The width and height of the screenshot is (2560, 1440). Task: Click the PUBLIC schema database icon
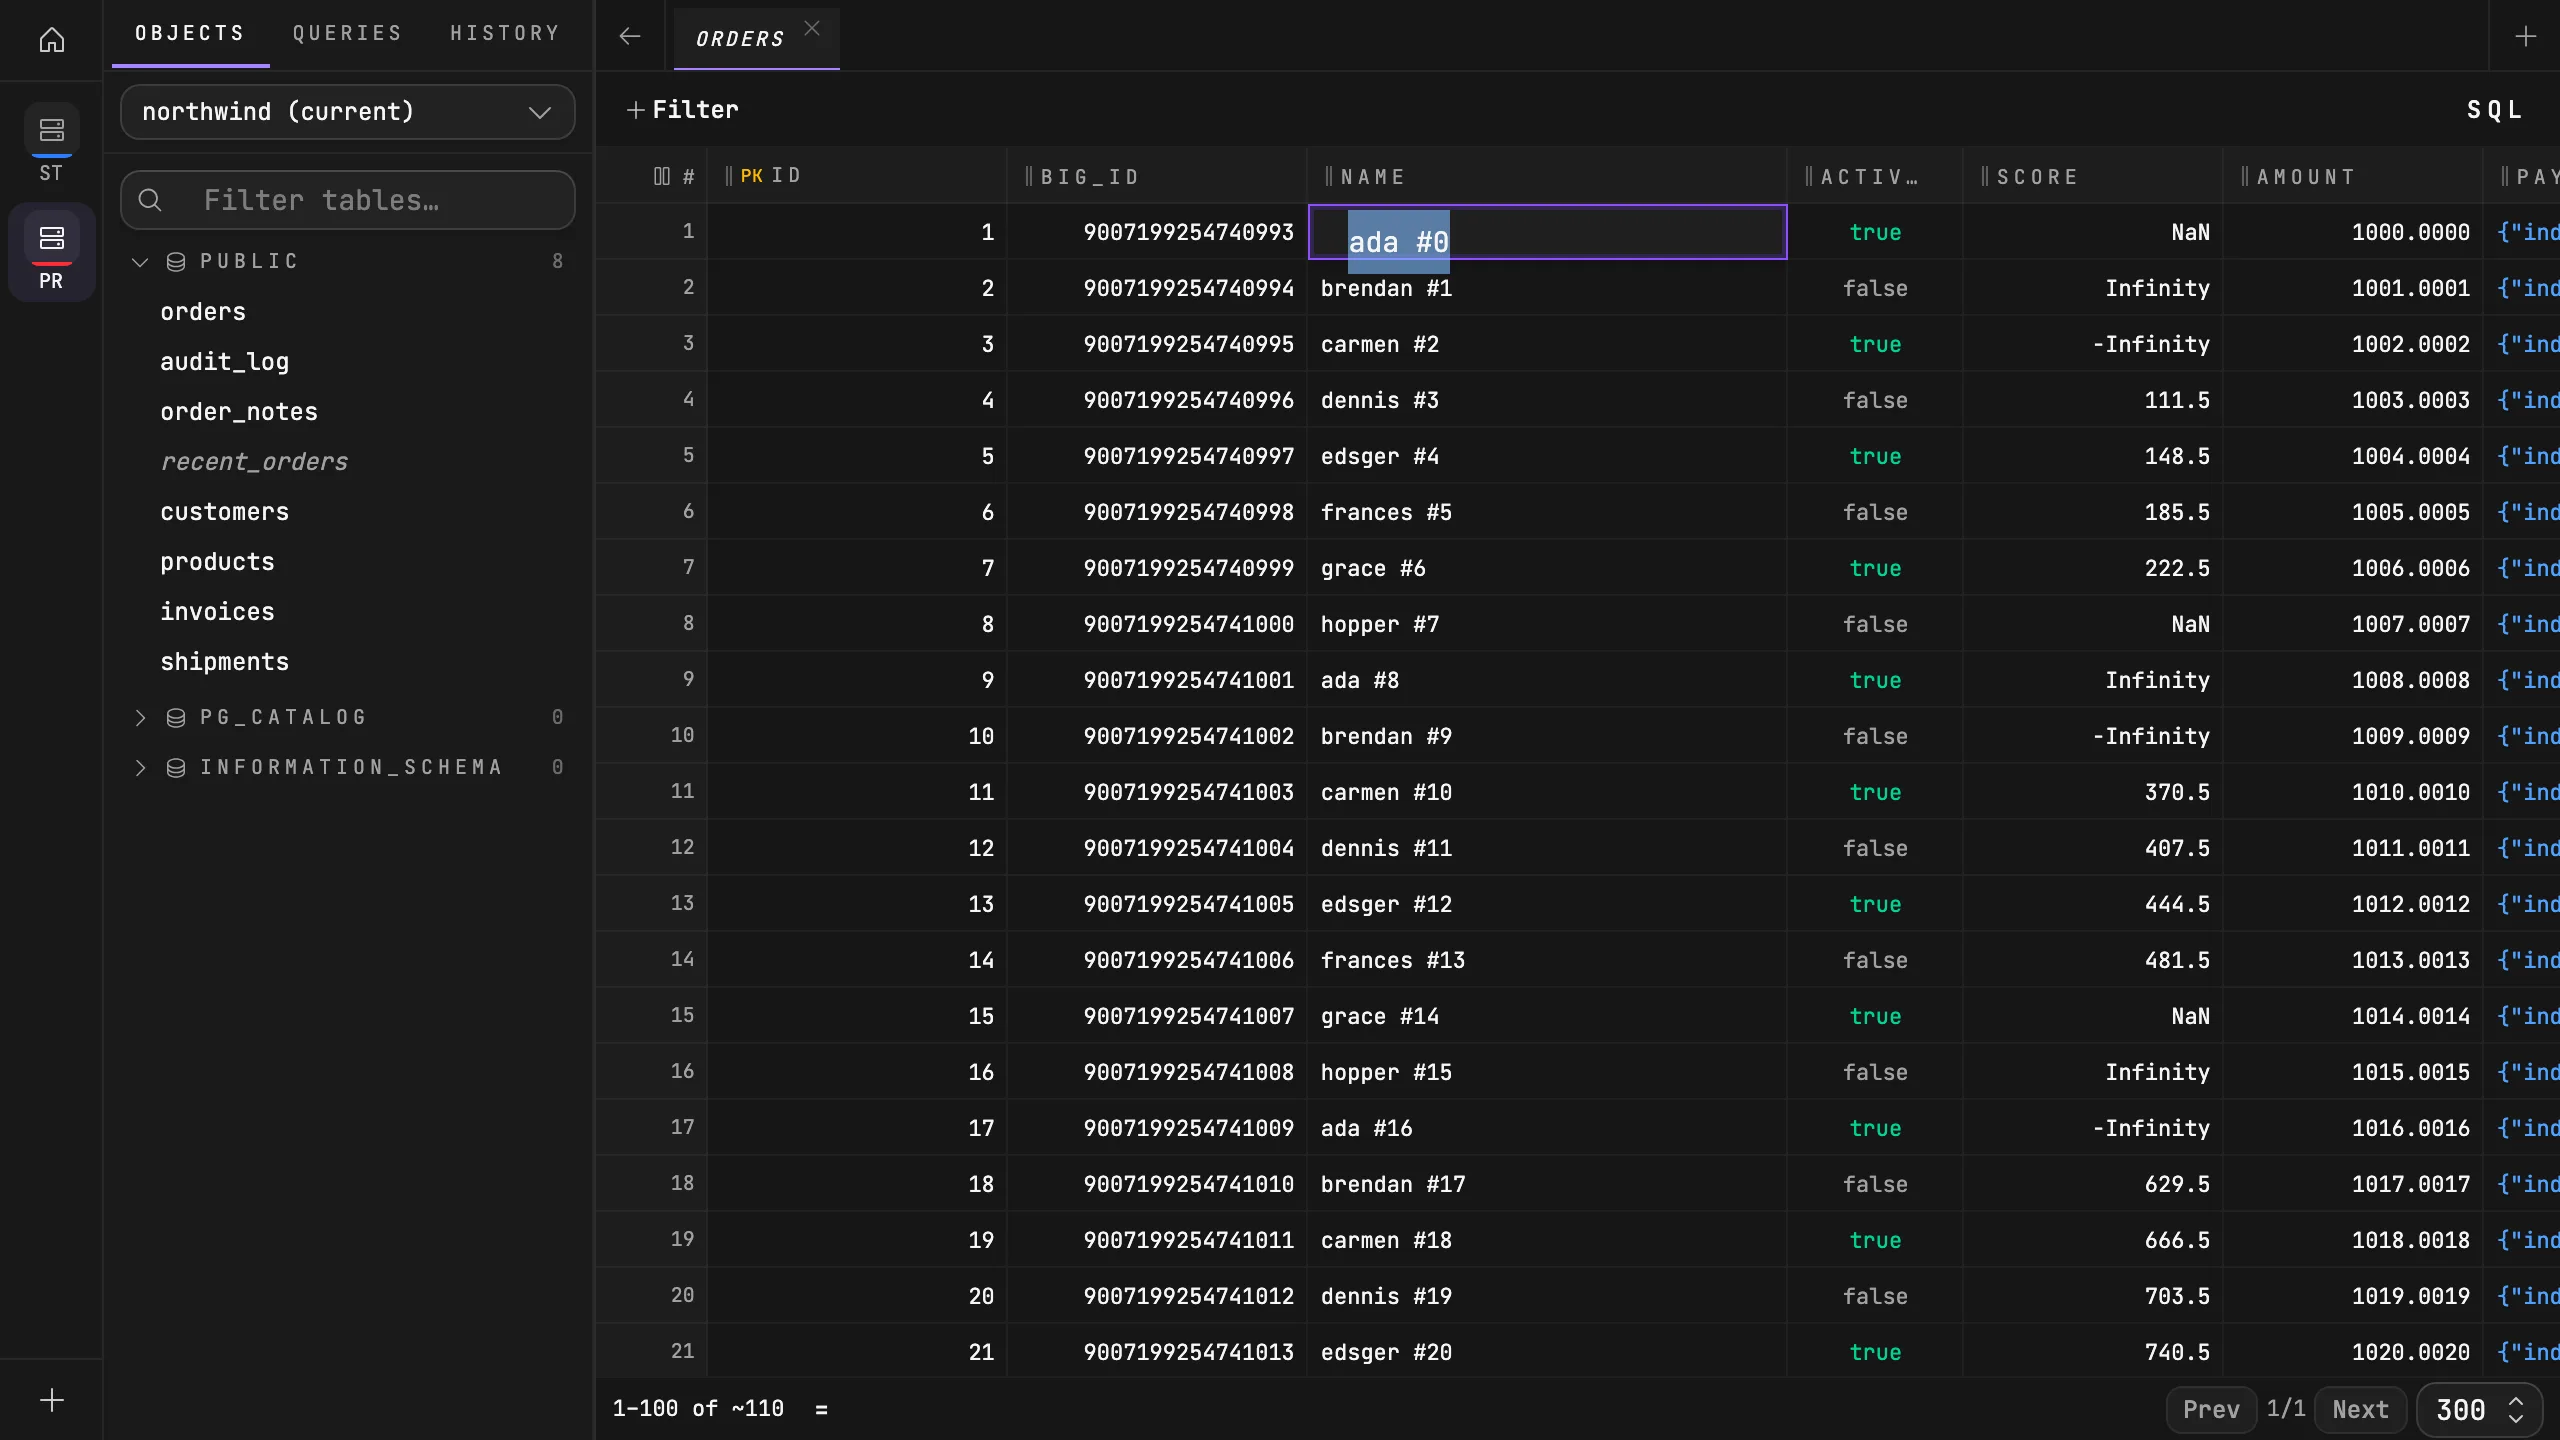(176, 261)
